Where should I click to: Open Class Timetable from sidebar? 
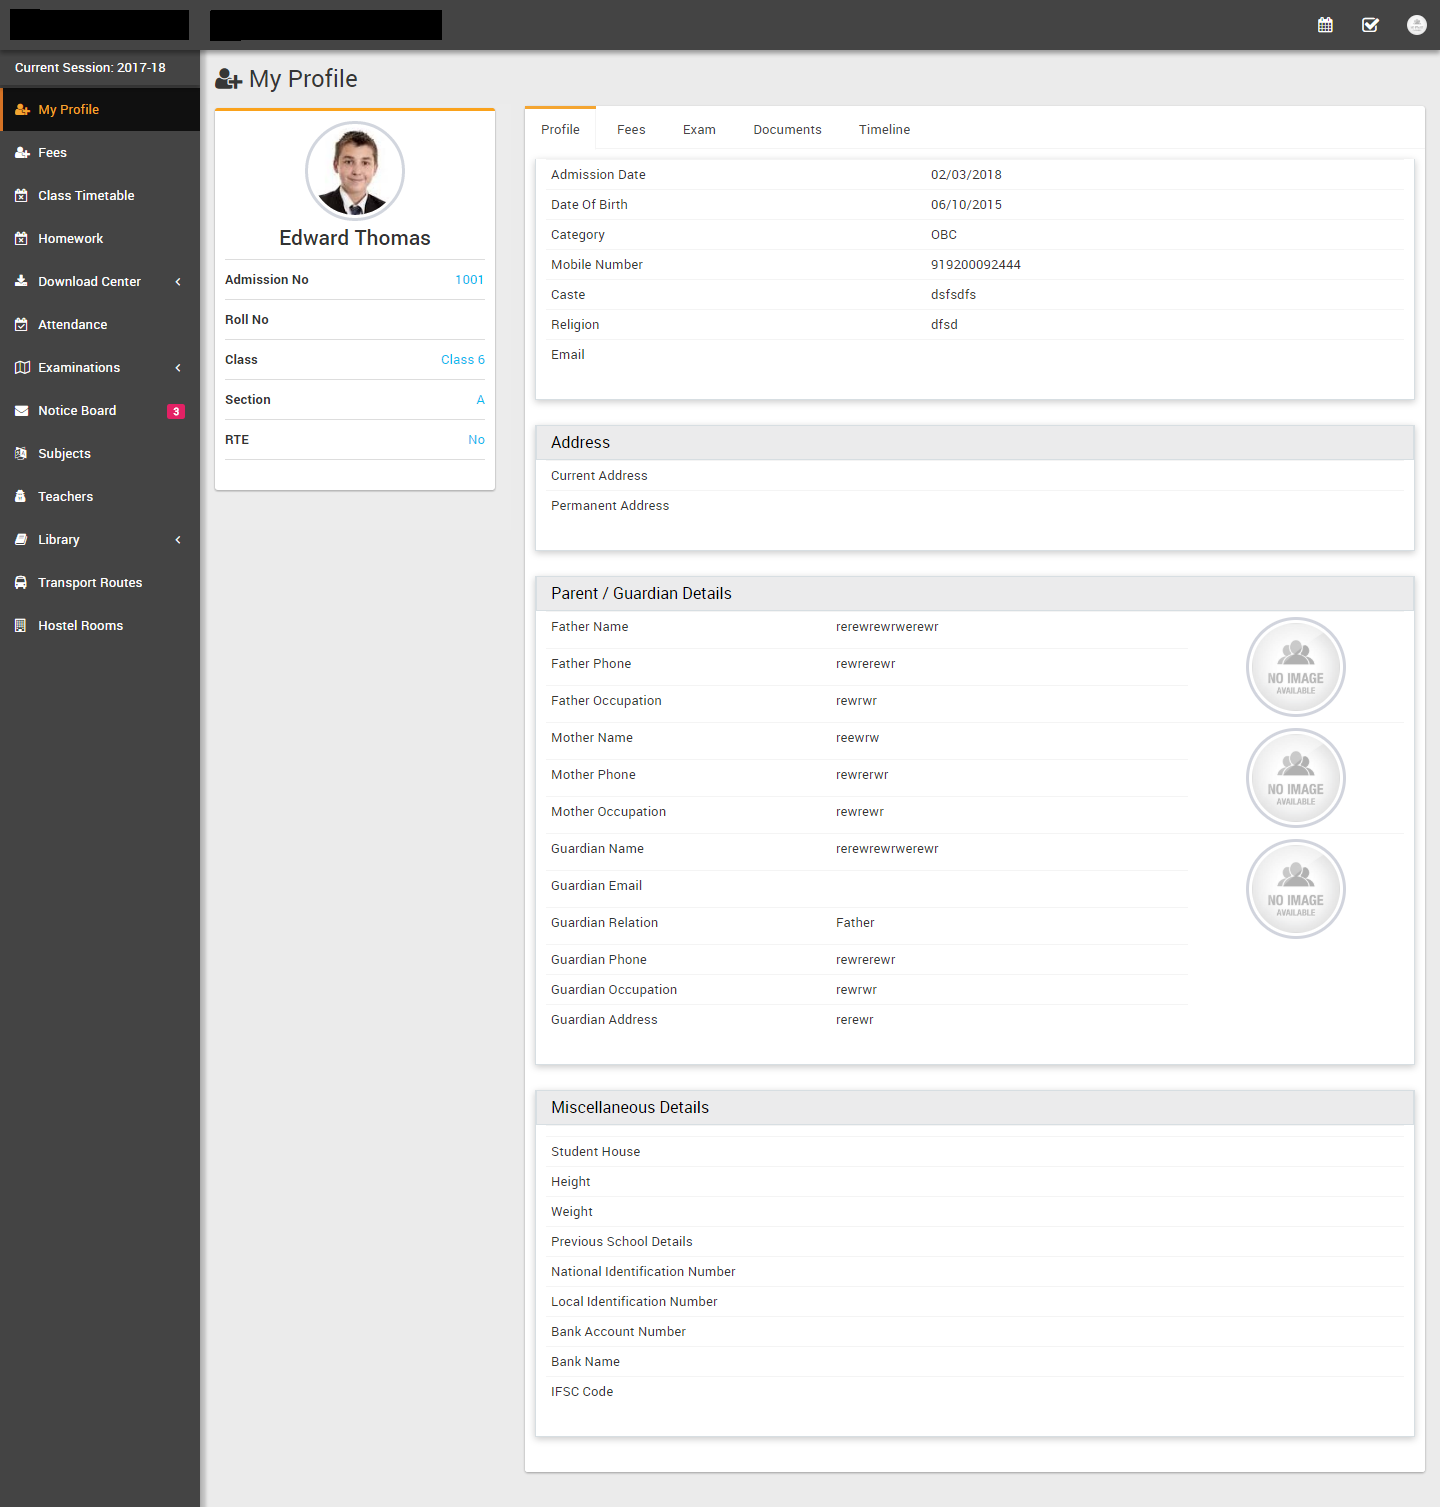pyautogui.click(x=86, y=196)
